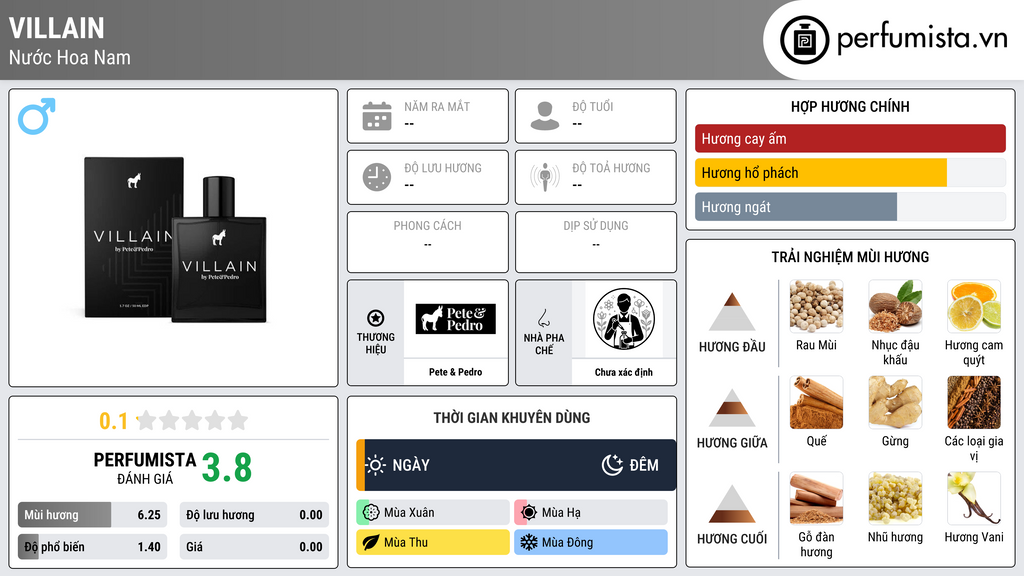Click the Hương đầu pyramid icon
Viewport: 1024px width, 576px height.
pyautogui.click(x=732, y=312)
